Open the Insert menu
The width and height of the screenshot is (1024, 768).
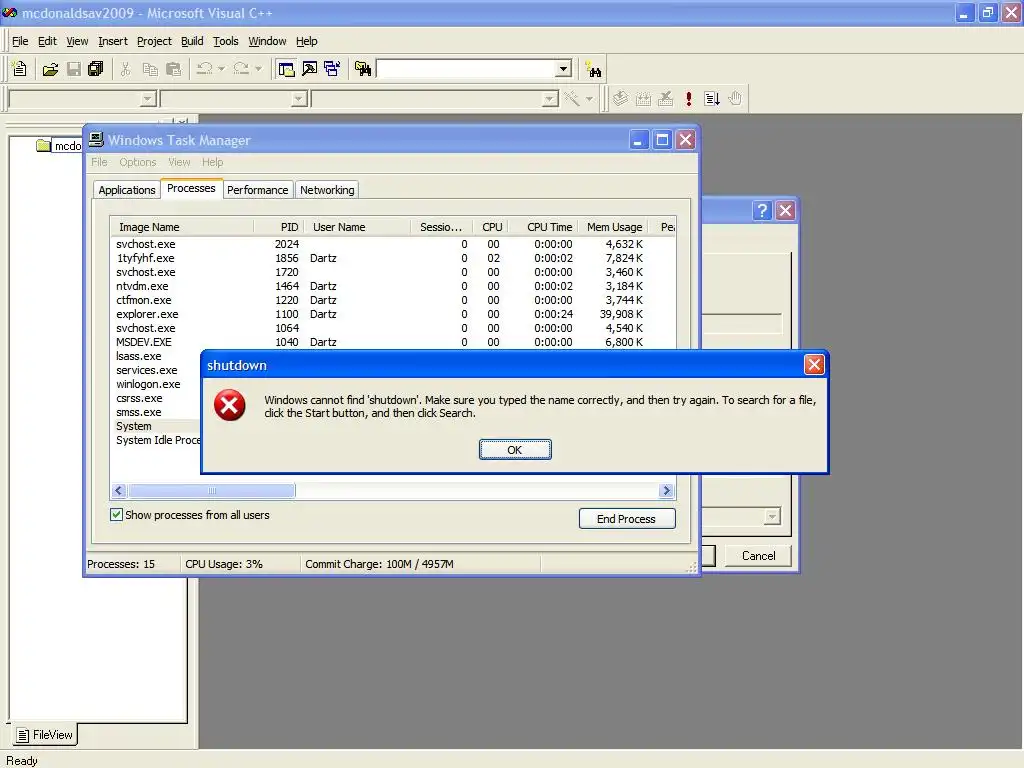tap(113, 41)
